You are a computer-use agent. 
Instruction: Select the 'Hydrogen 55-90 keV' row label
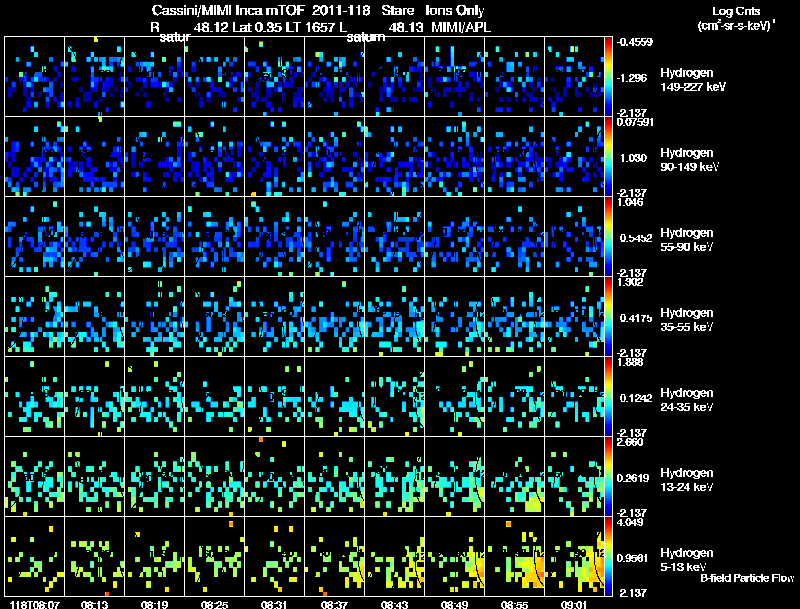click(687, 240)
